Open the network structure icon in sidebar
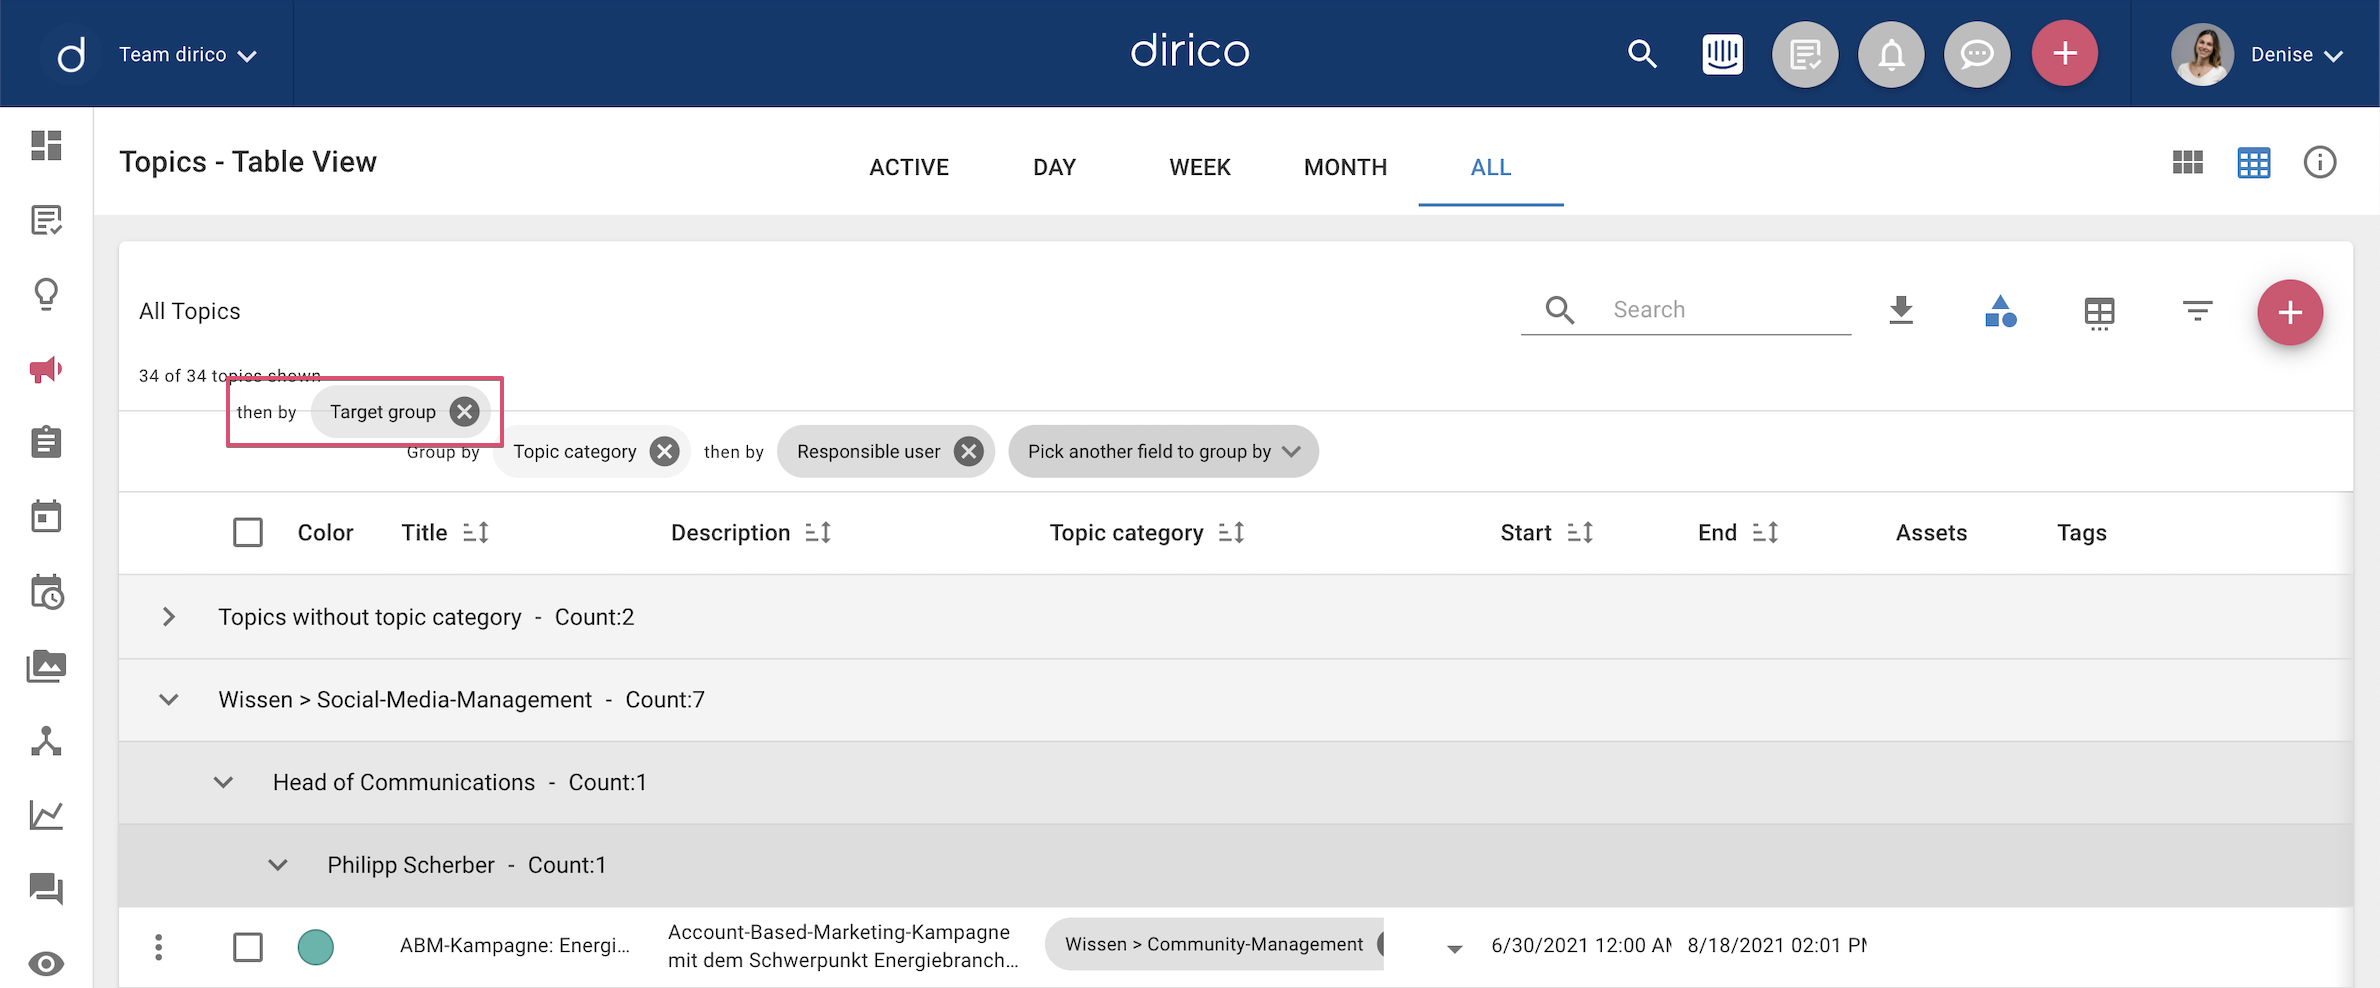This screenshot has height=988, width=2380. [x=46, y=741]
